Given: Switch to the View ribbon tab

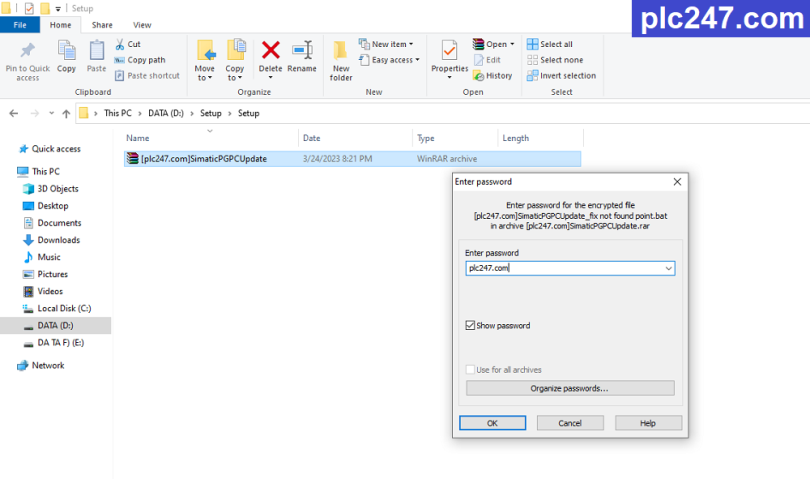Looking at the screenshot, I should [142, 25].
